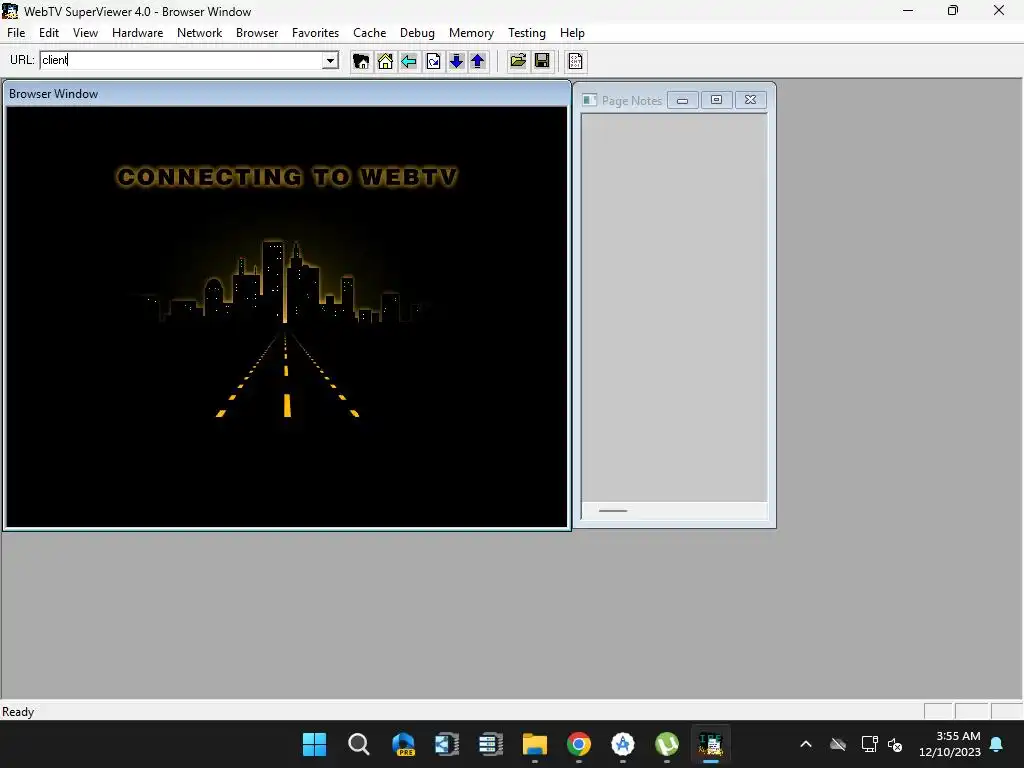Open notifications with the bell icon
This screenshot has width=1024, height=768.
(997, 744)
